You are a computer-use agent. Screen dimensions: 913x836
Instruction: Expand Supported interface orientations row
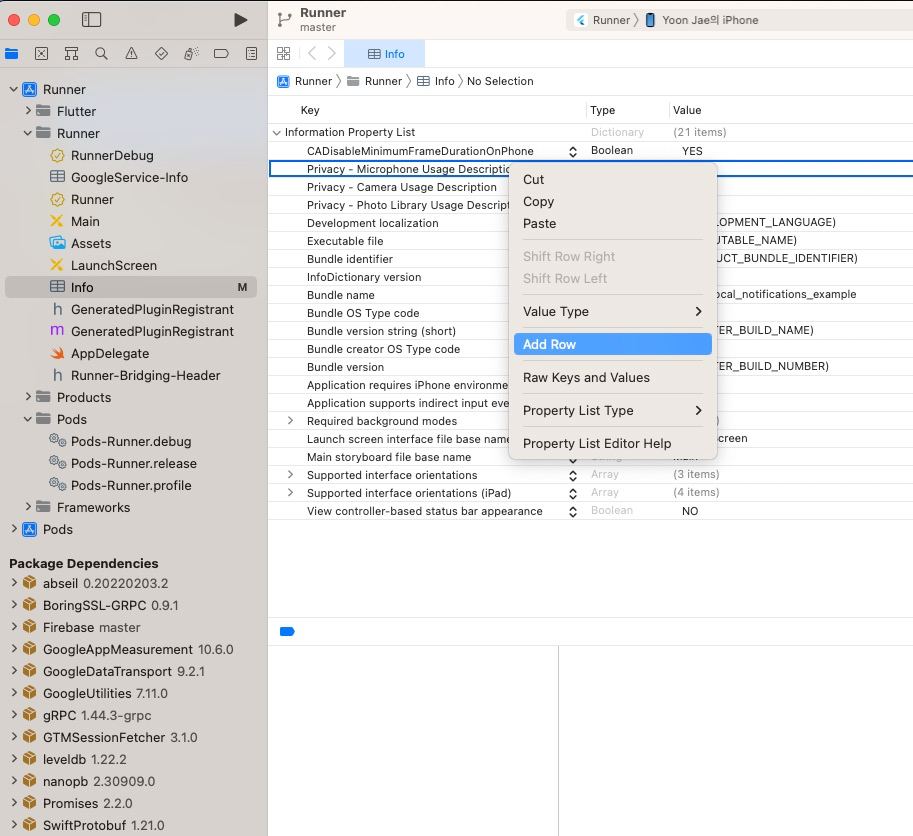tap(291, 474)
